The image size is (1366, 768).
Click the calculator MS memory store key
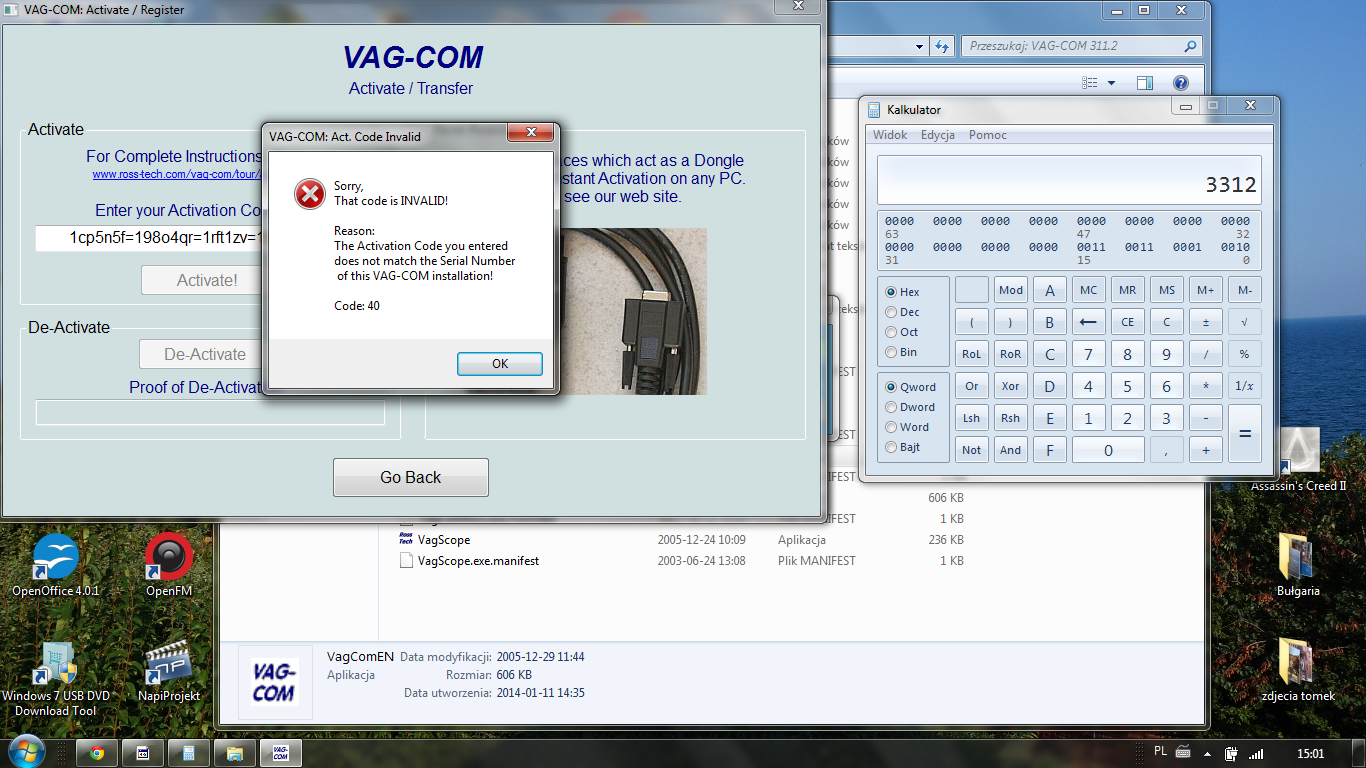pos(1166,290)
